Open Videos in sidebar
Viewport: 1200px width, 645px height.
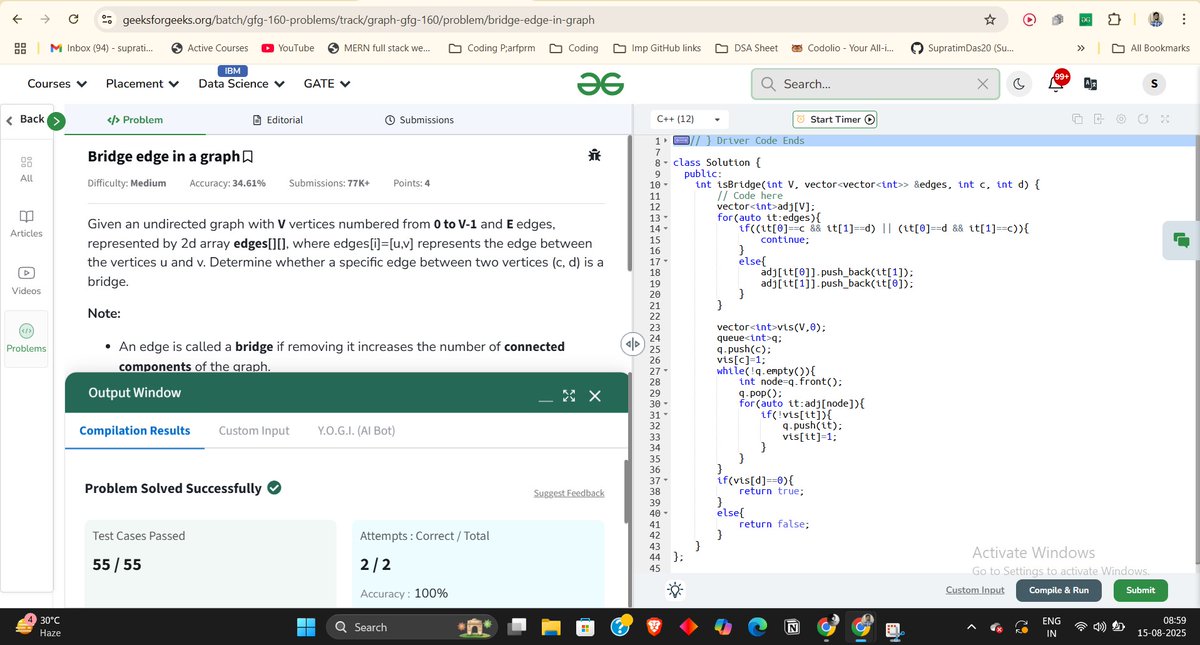[27, 281]
